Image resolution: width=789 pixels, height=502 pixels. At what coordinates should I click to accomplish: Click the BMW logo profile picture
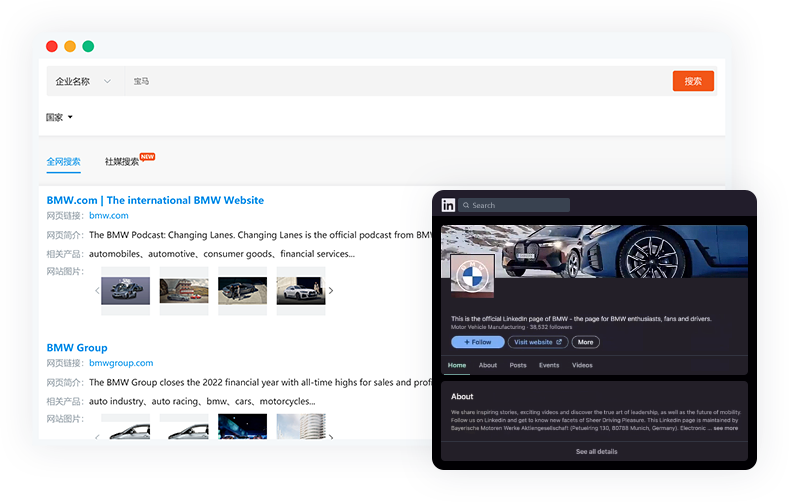472,276
